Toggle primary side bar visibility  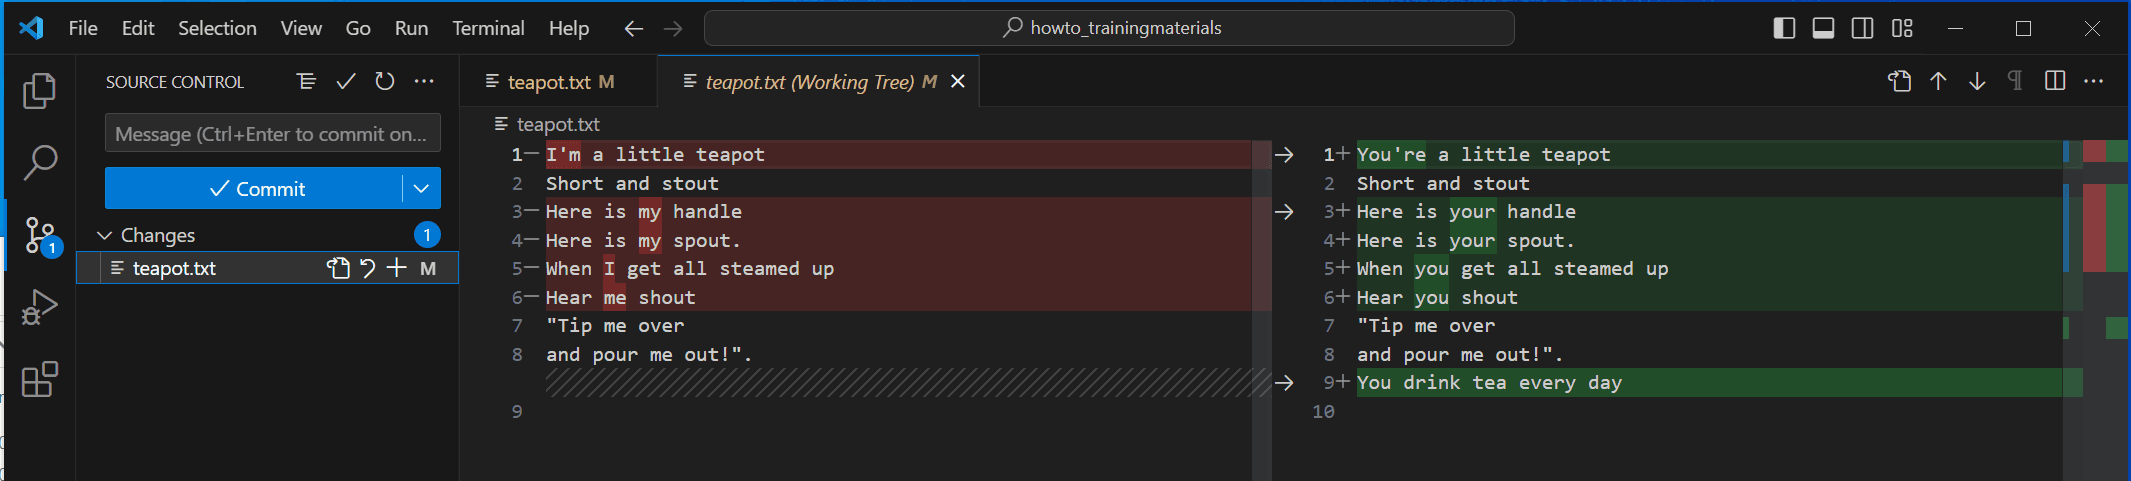click(1784, 28)
